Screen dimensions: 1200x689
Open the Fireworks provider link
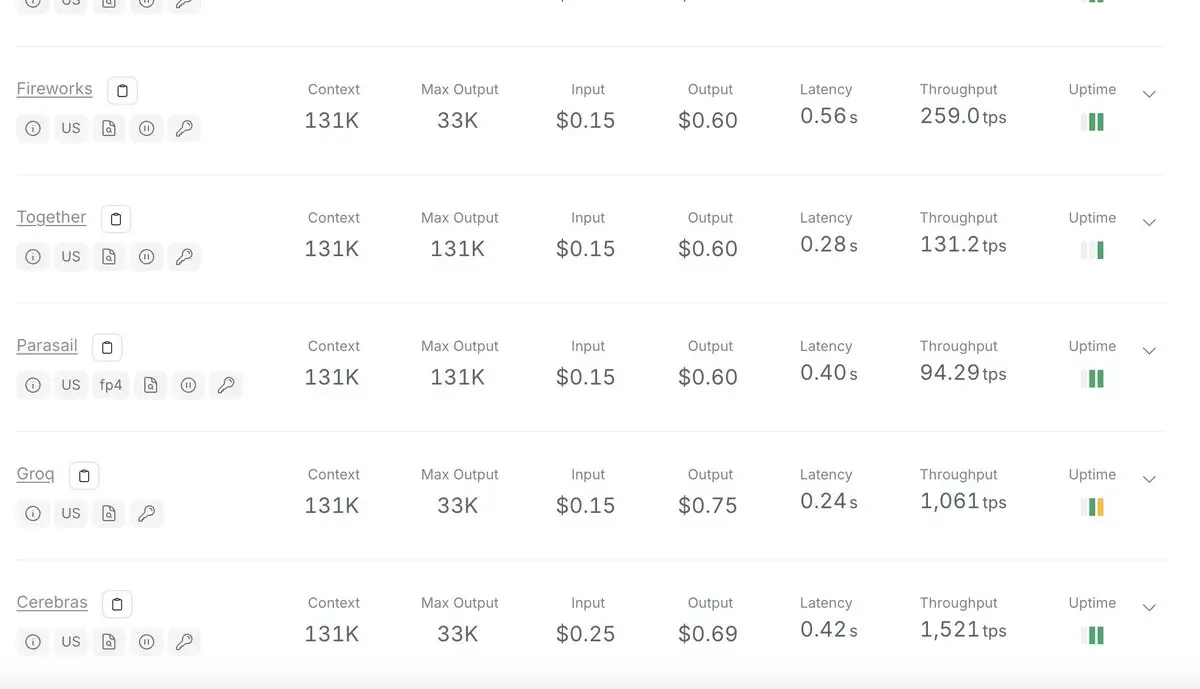point(54,89)
